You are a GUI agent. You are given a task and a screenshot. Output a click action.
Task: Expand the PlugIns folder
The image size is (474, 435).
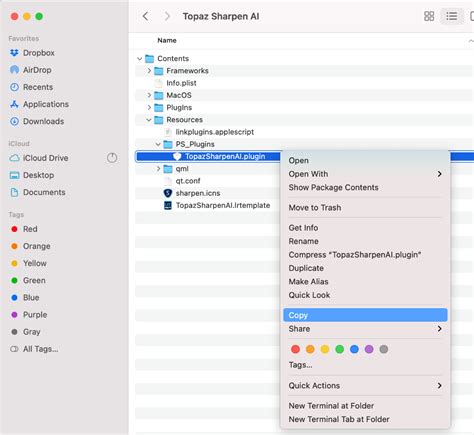pyautogui.click(x=149, y=108)
